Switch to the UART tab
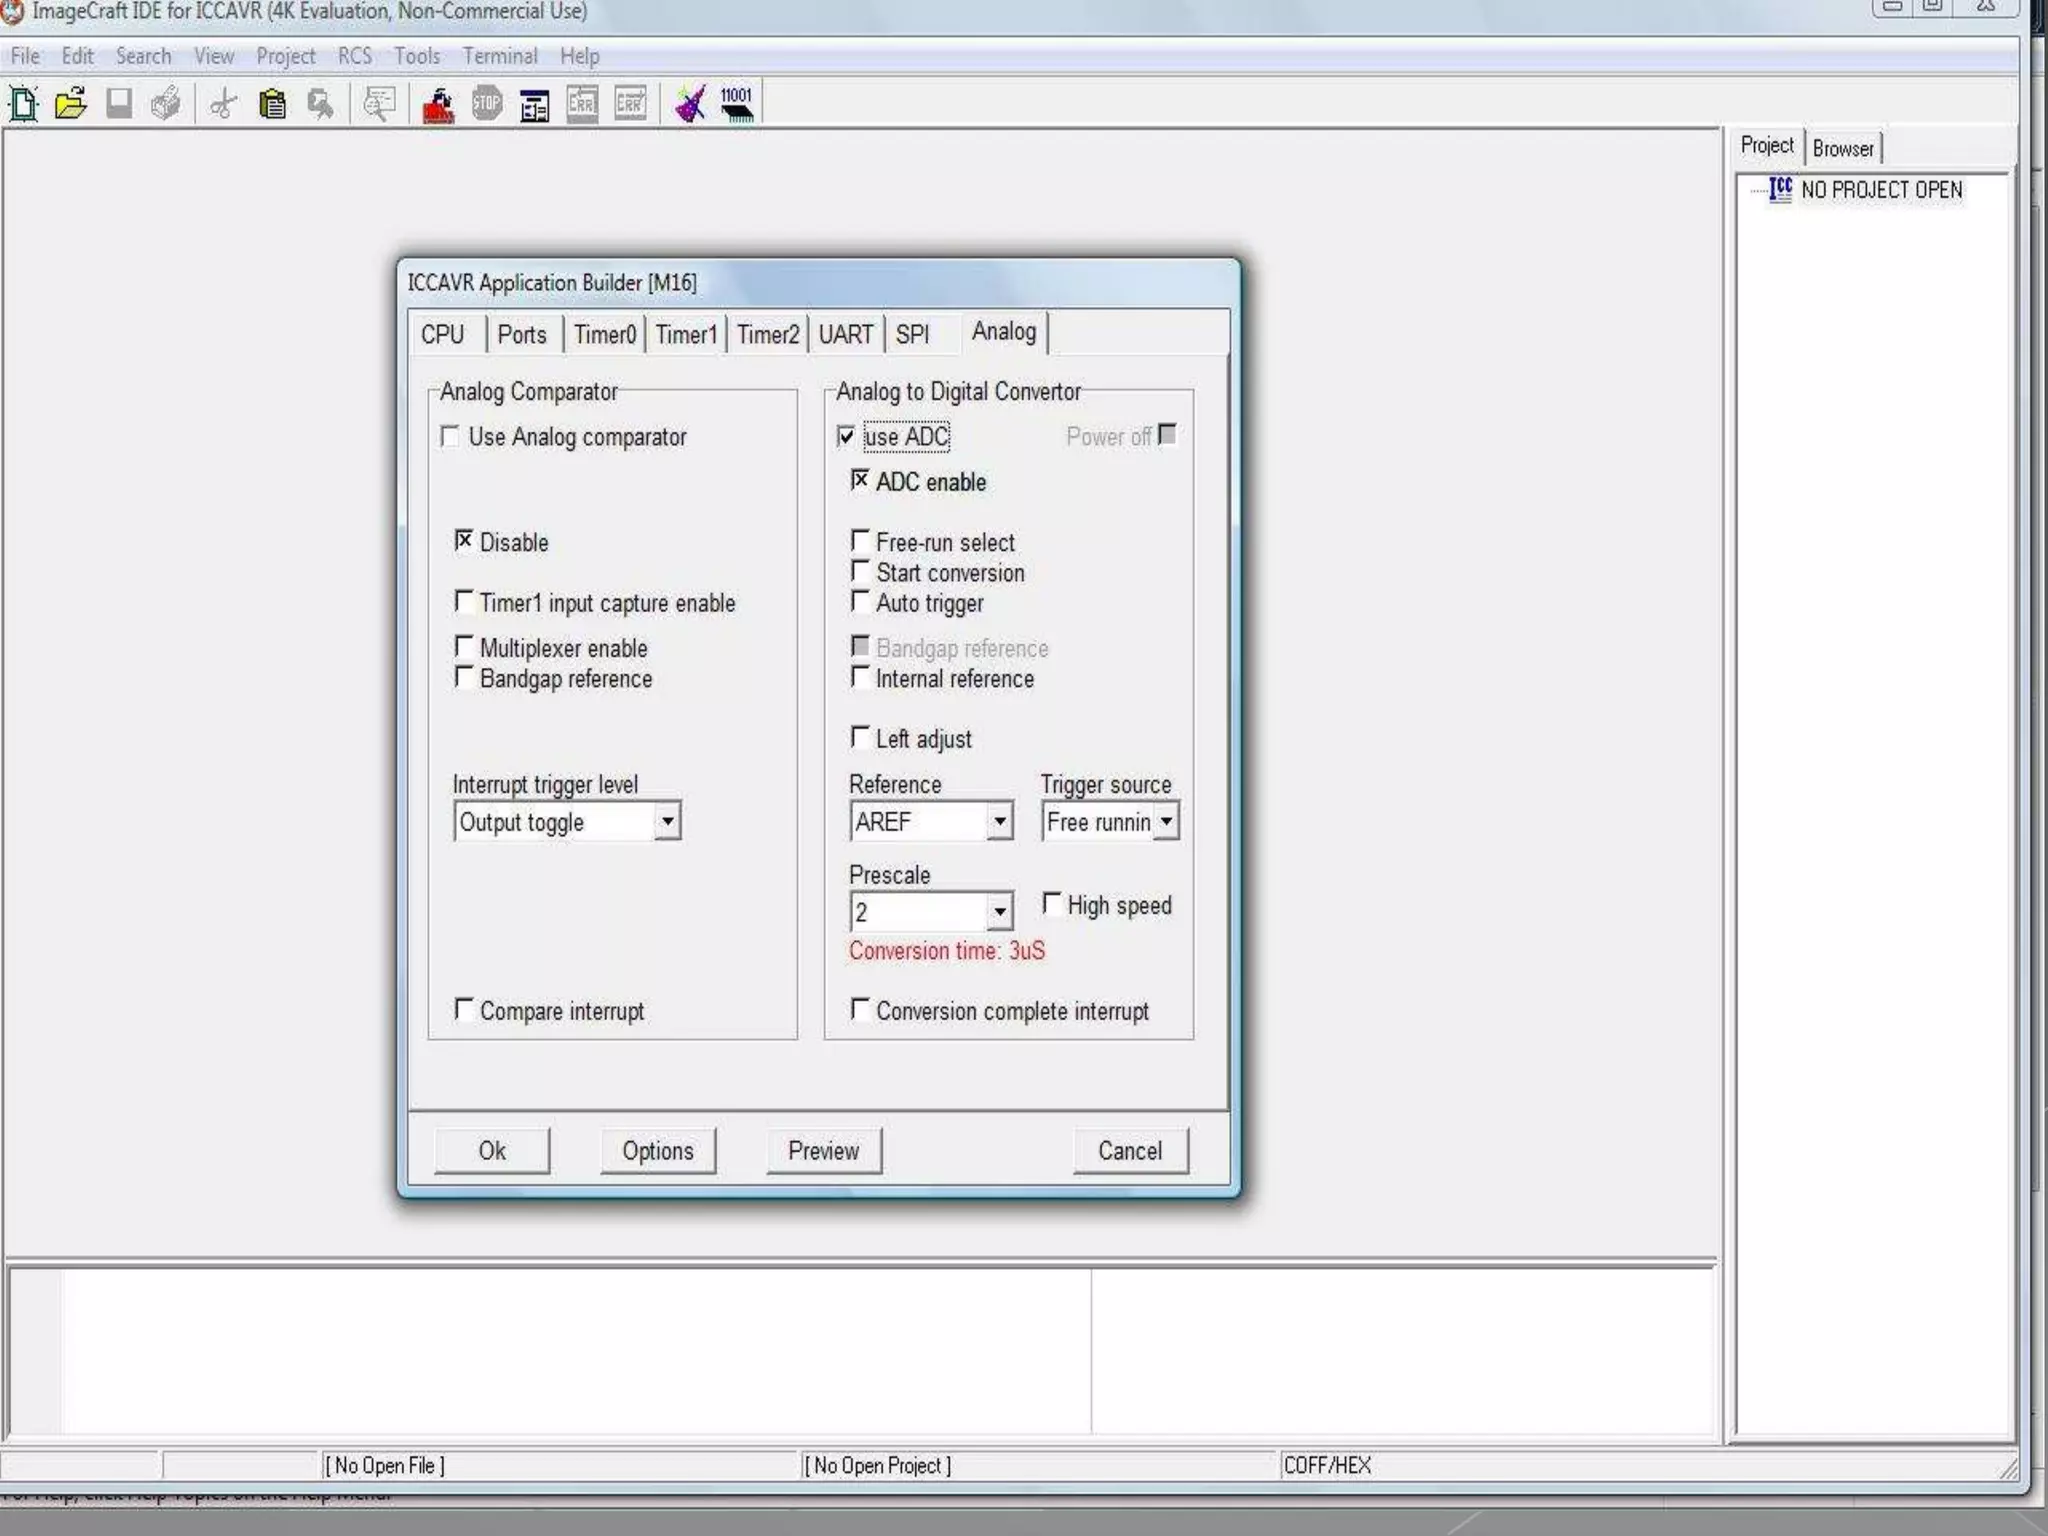The width and height of the screenshot is (2048, 1536). pyautogui.click(x=846, y=334)
